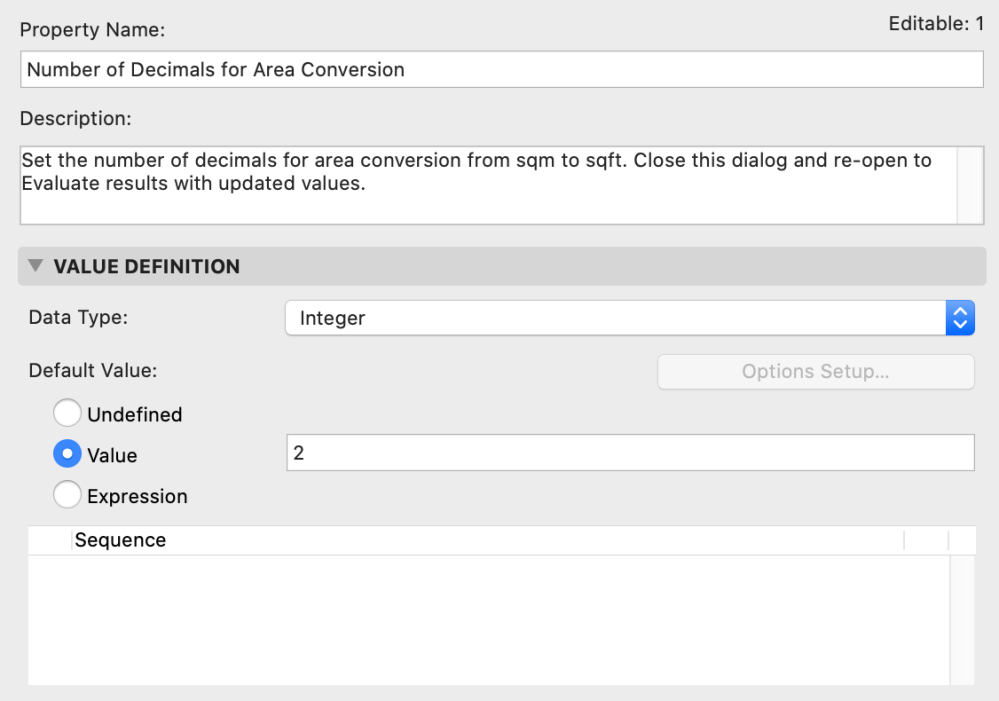
Task: Select the Undefined radio button
Action: tap(67, 413)
